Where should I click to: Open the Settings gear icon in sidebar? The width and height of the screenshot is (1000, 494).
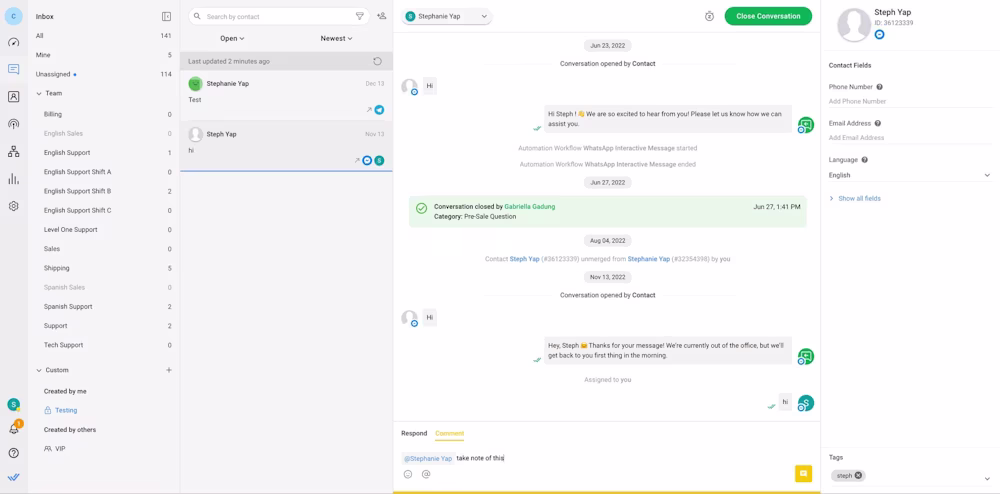13,207
